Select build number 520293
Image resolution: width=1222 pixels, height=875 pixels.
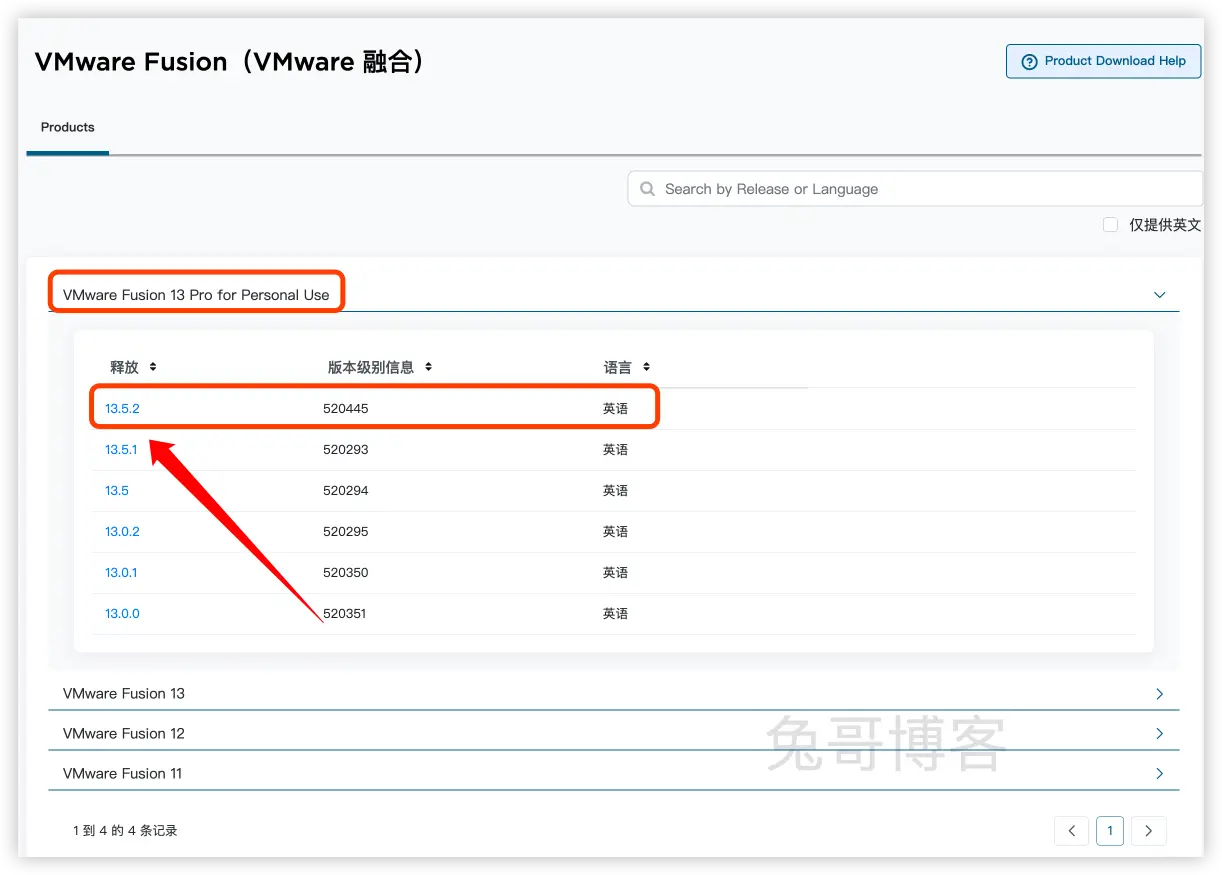[346, 450]
